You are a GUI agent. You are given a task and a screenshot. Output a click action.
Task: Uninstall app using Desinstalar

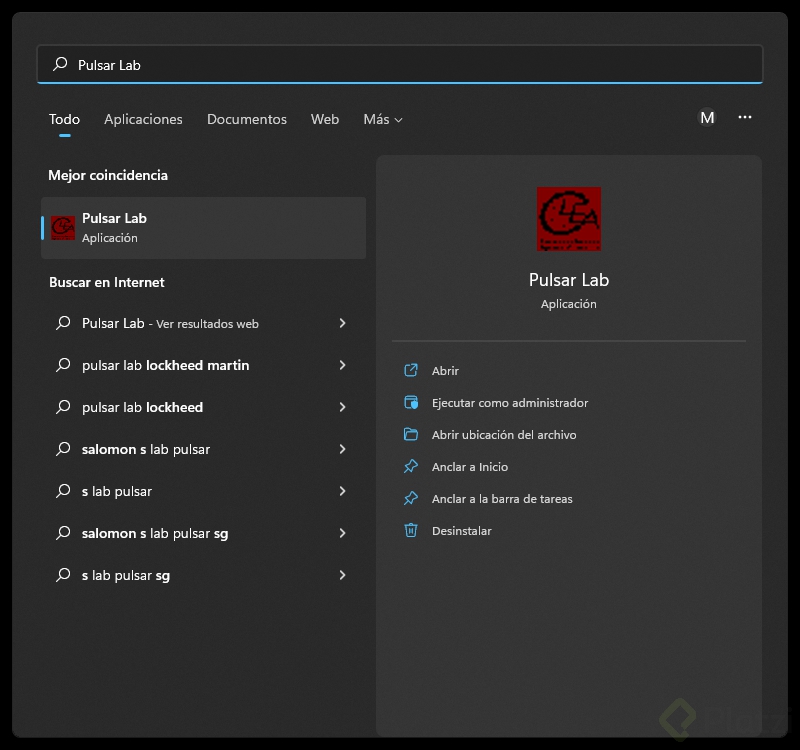[x=462, y=531]
